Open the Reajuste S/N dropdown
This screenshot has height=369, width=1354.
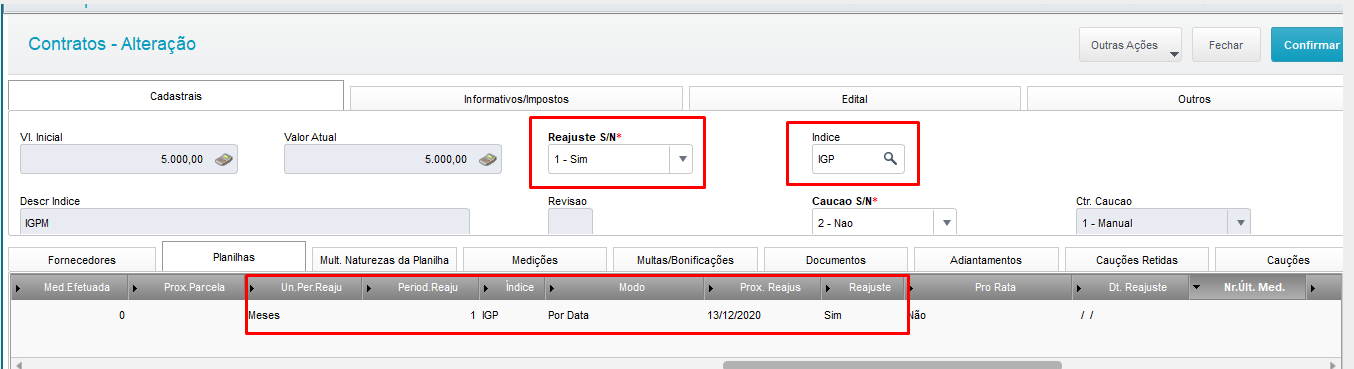click(681, 159)
